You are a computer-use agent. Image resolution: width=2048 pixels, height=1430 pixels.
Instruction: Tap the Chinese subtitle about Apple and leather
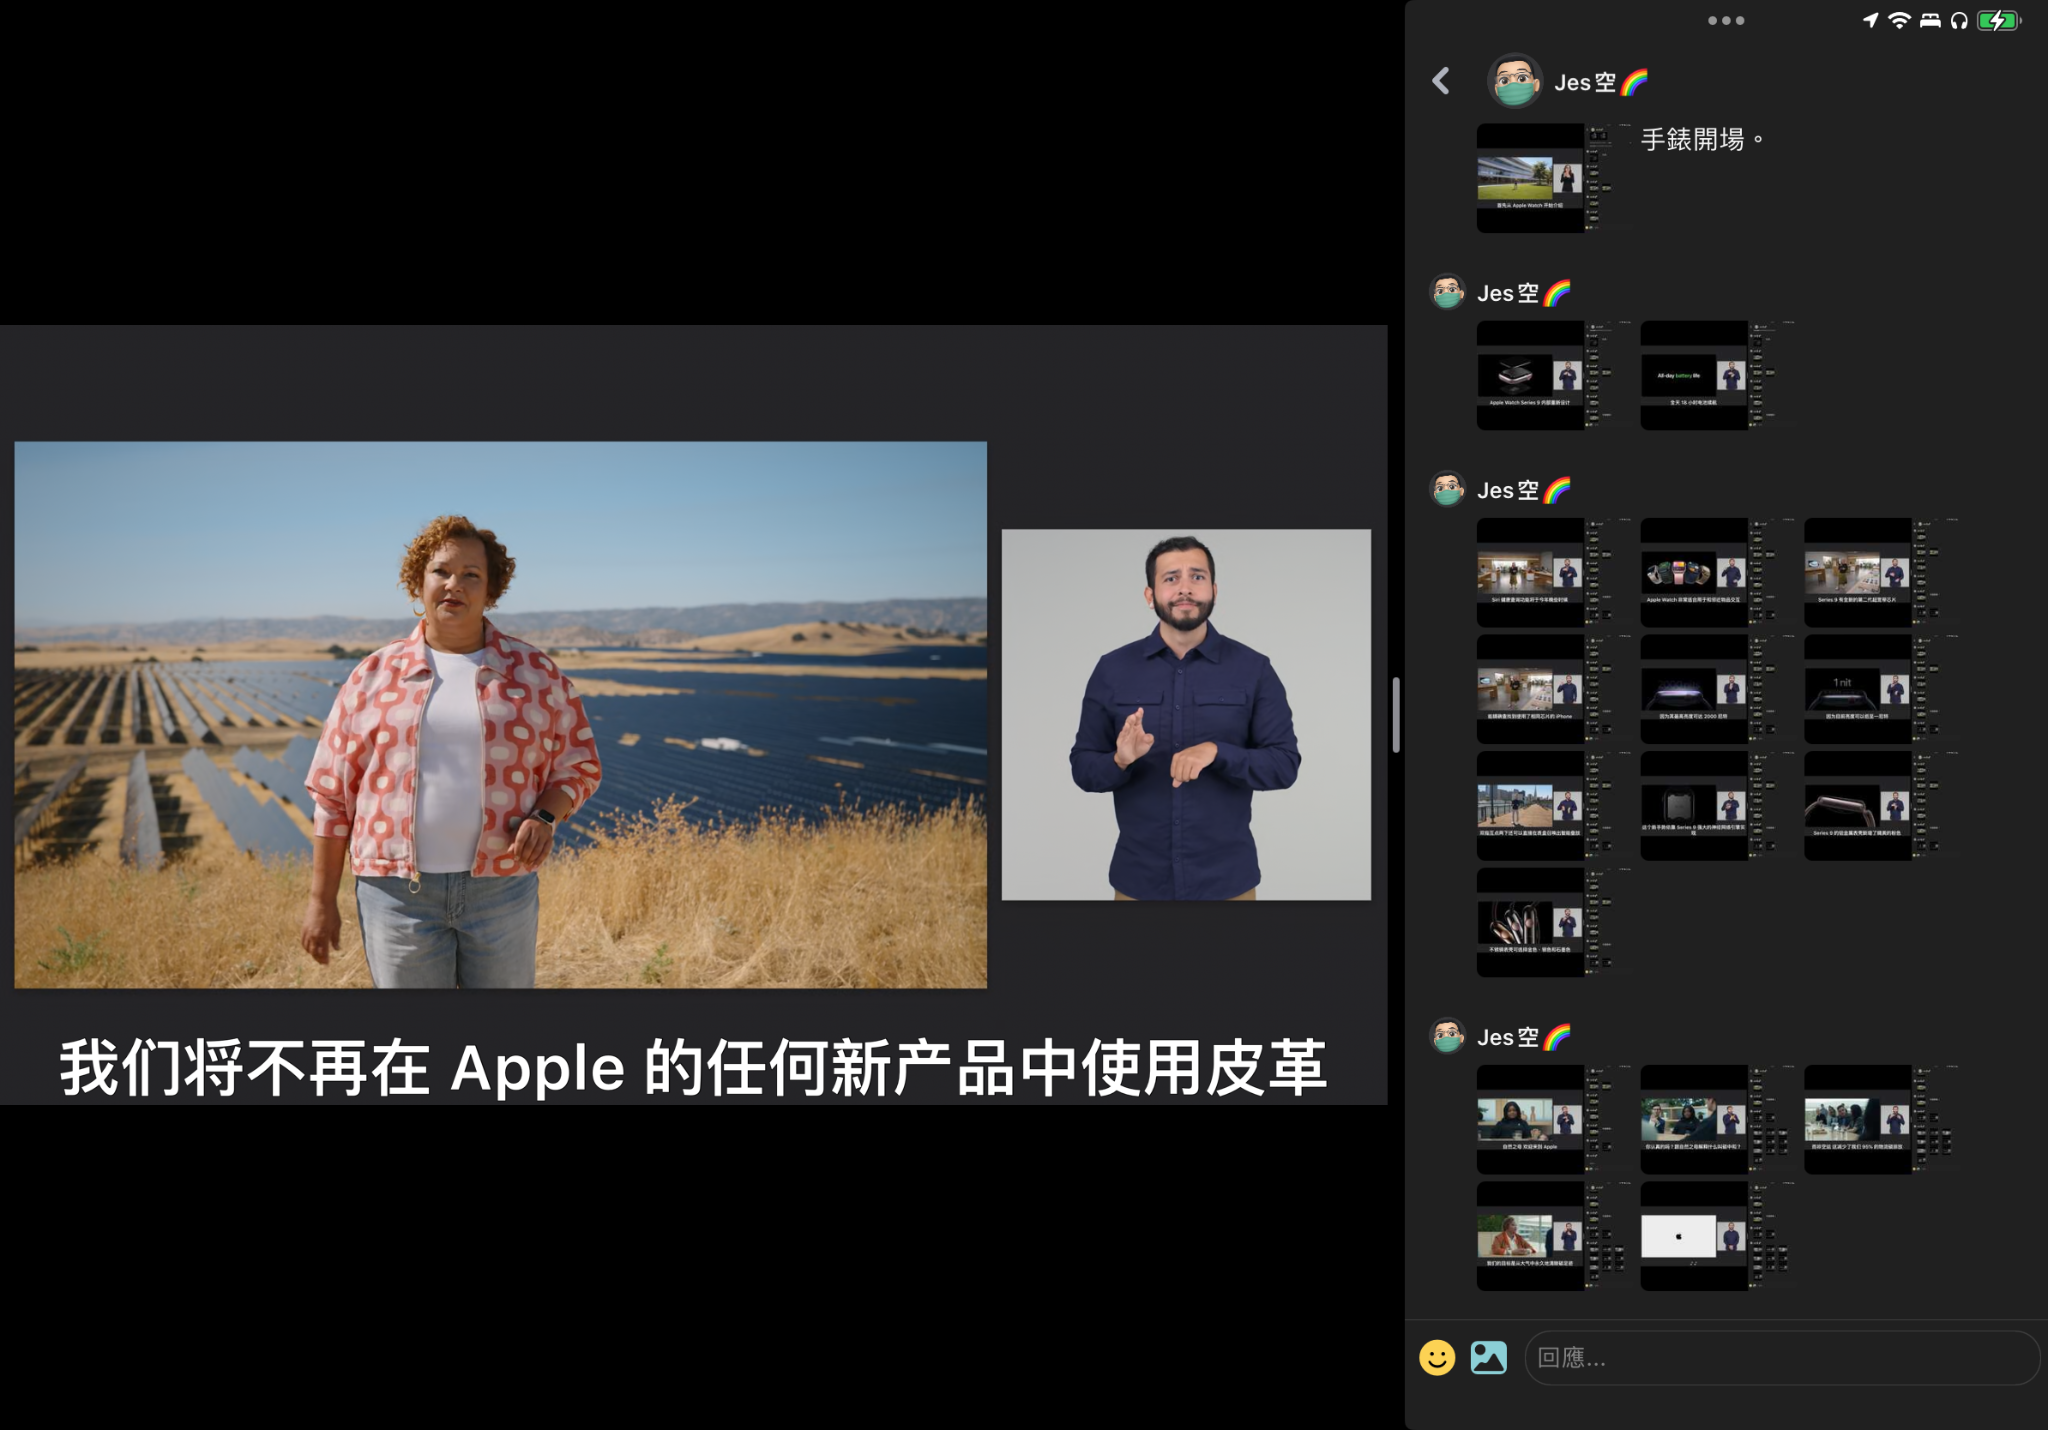(693, 1067)
